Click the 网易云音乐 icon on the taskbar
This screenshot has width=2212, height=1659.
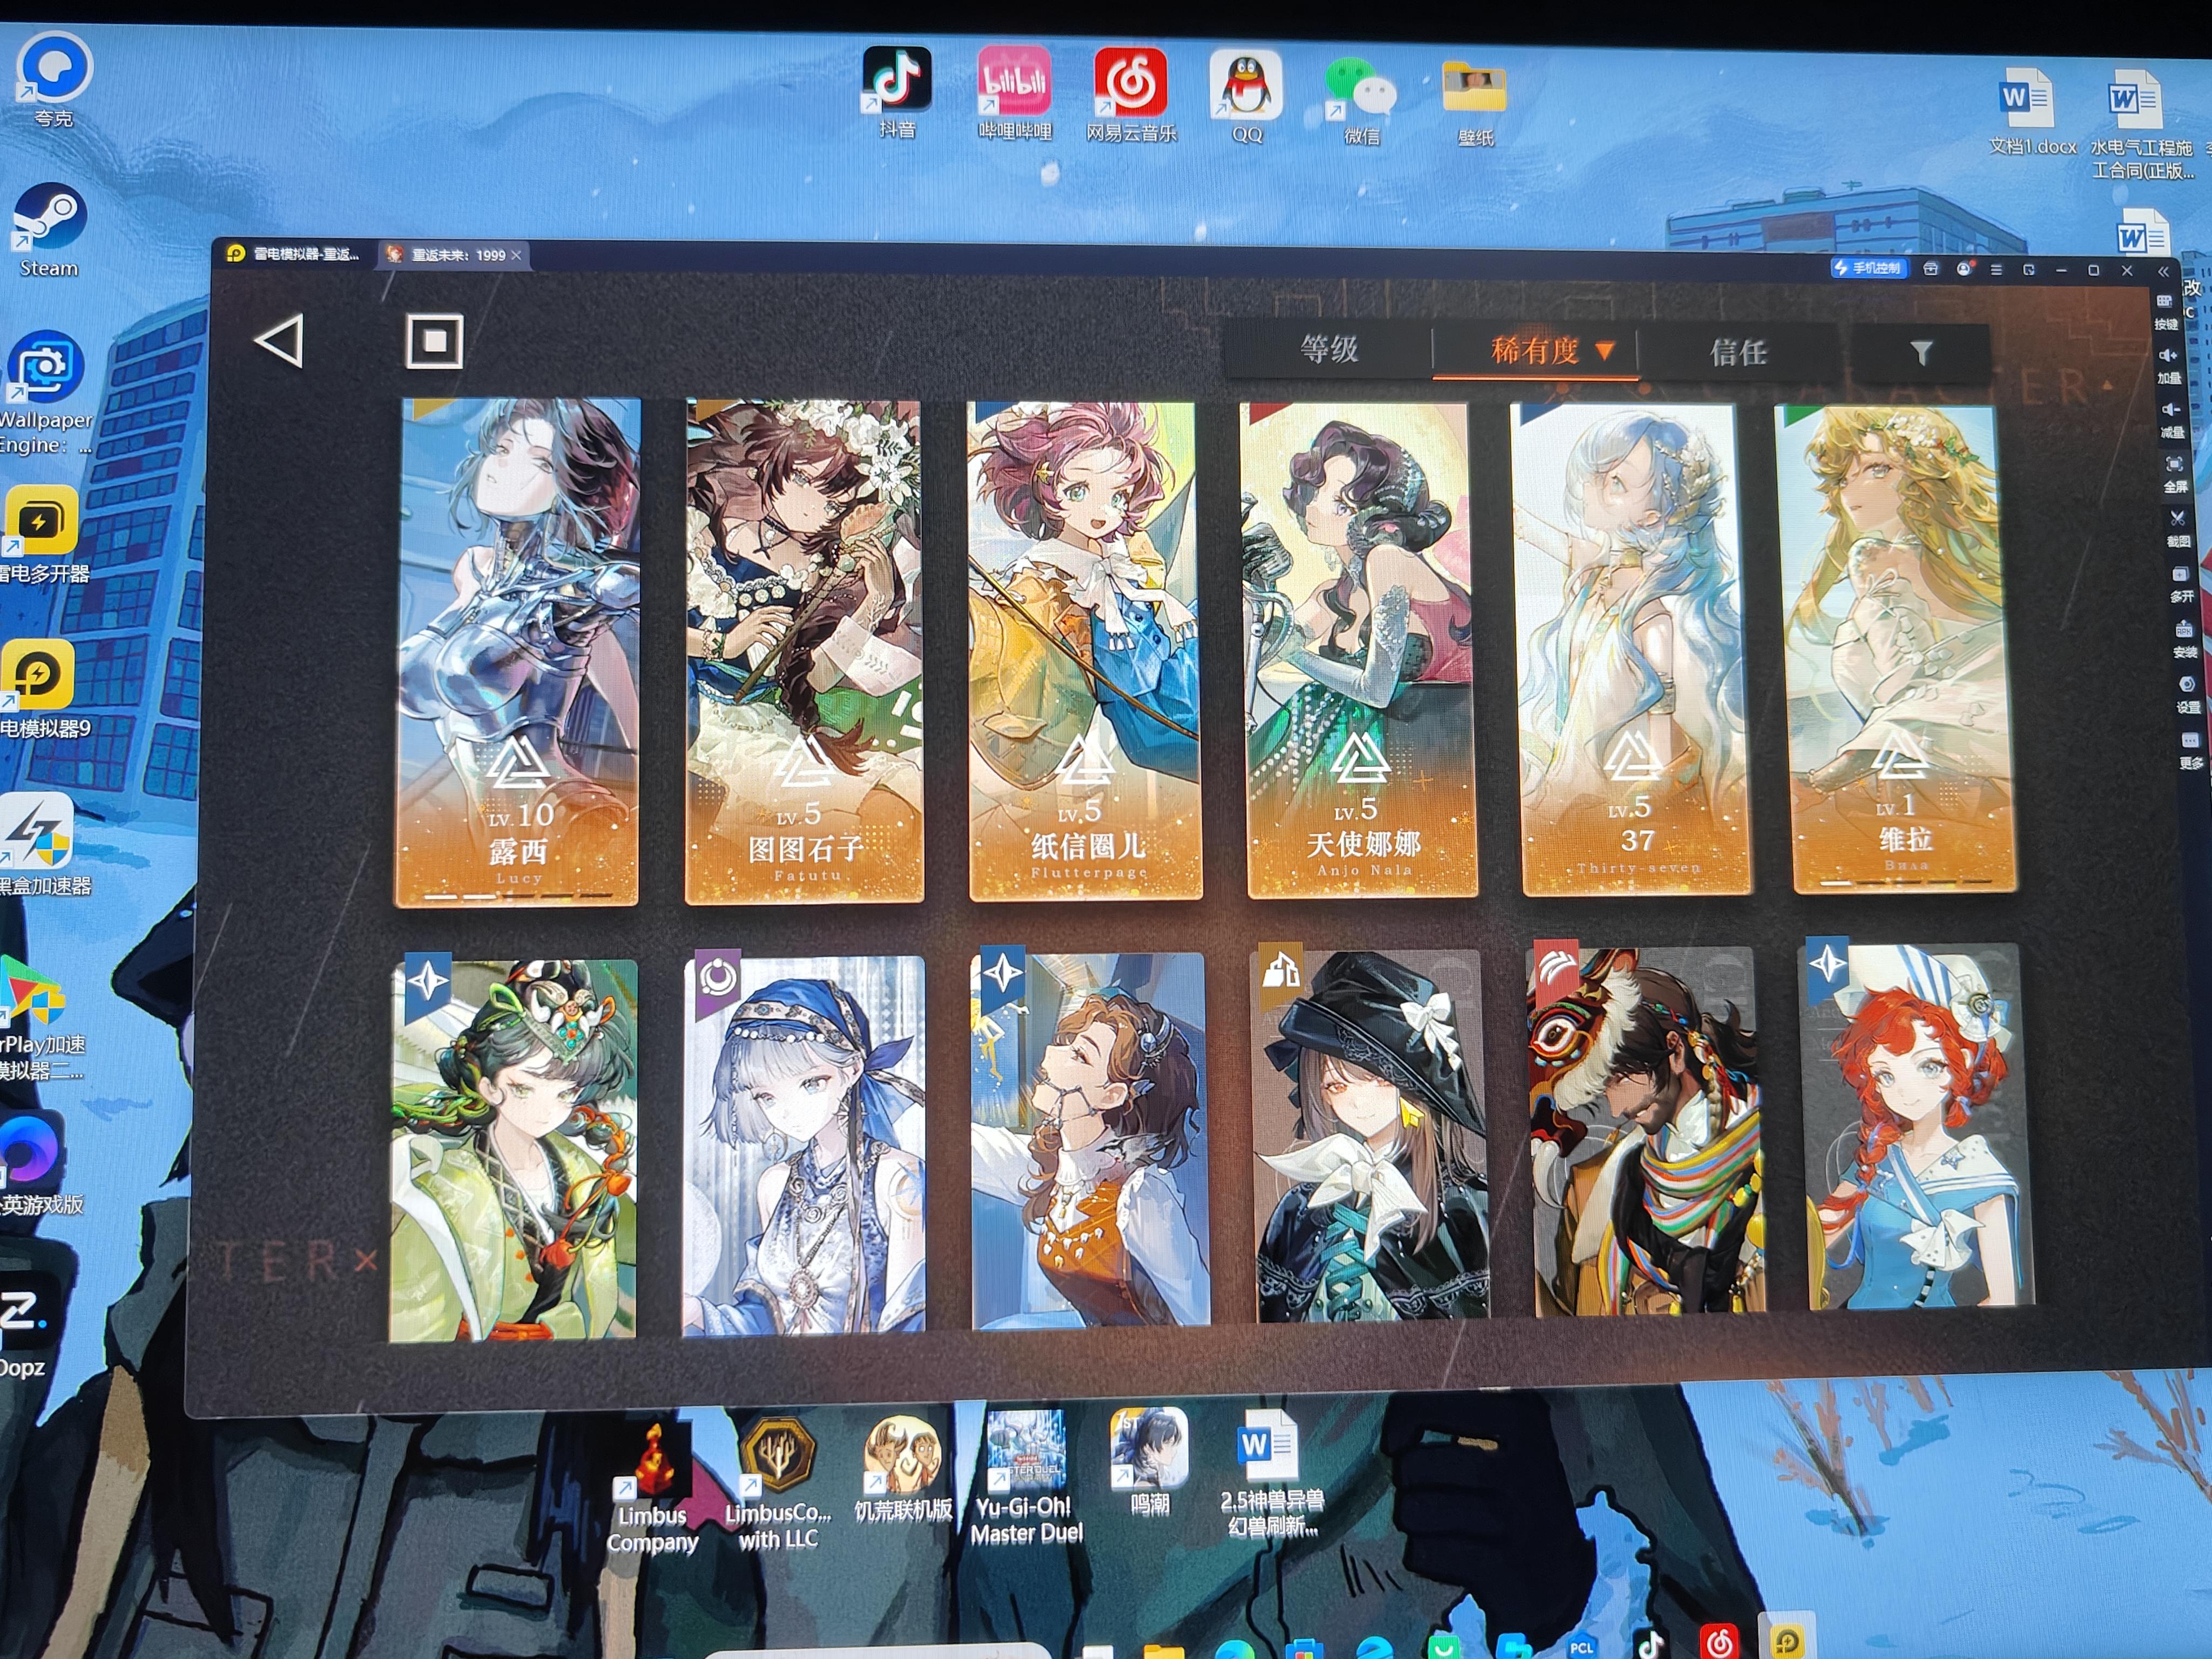pyautogui.click(x=1719, y=1642)
